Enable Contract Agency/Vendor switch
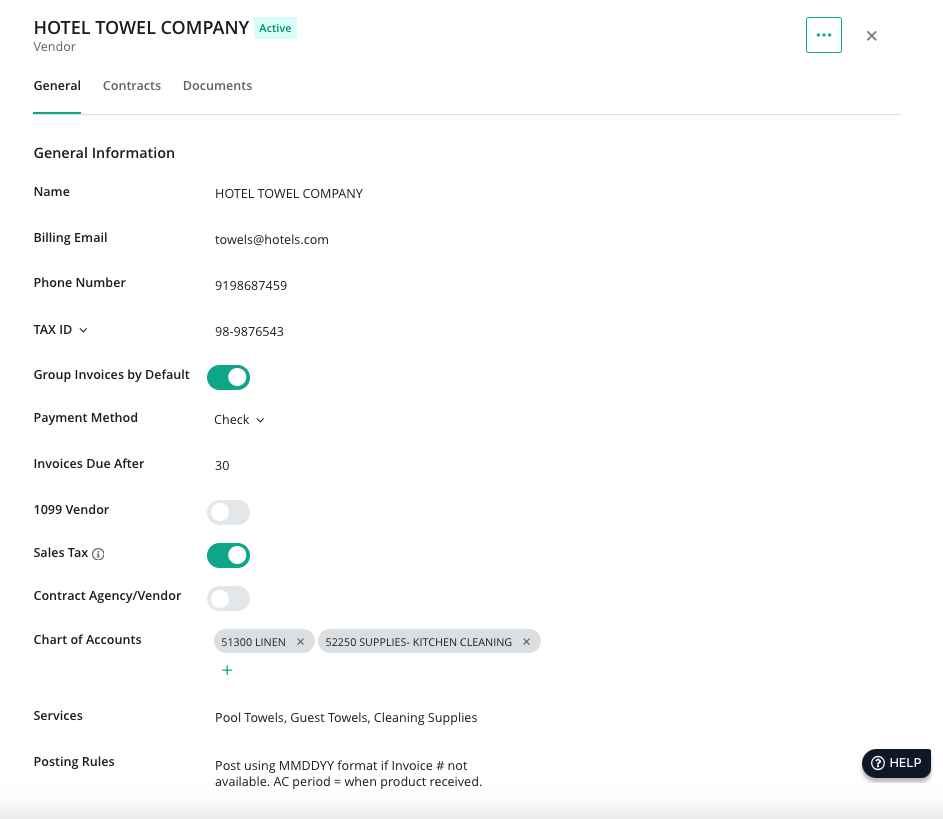 click(x=229, y=598)
